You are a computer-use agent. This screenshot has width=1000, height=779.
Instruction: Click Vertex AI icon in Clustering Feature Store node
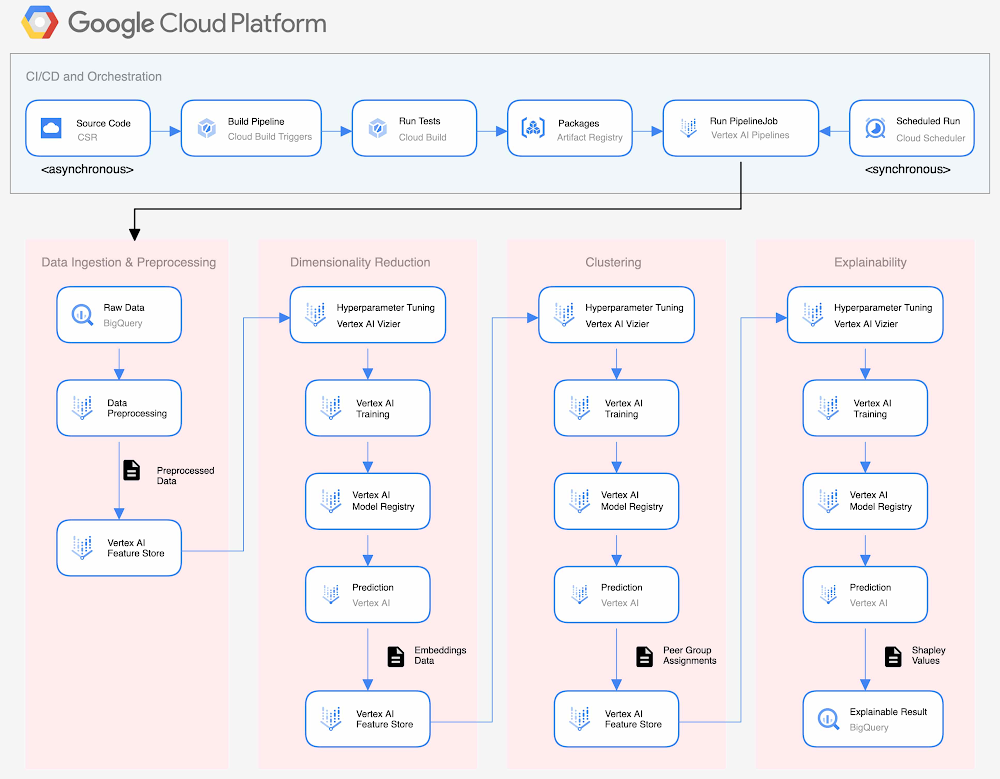tap(579, 718)
